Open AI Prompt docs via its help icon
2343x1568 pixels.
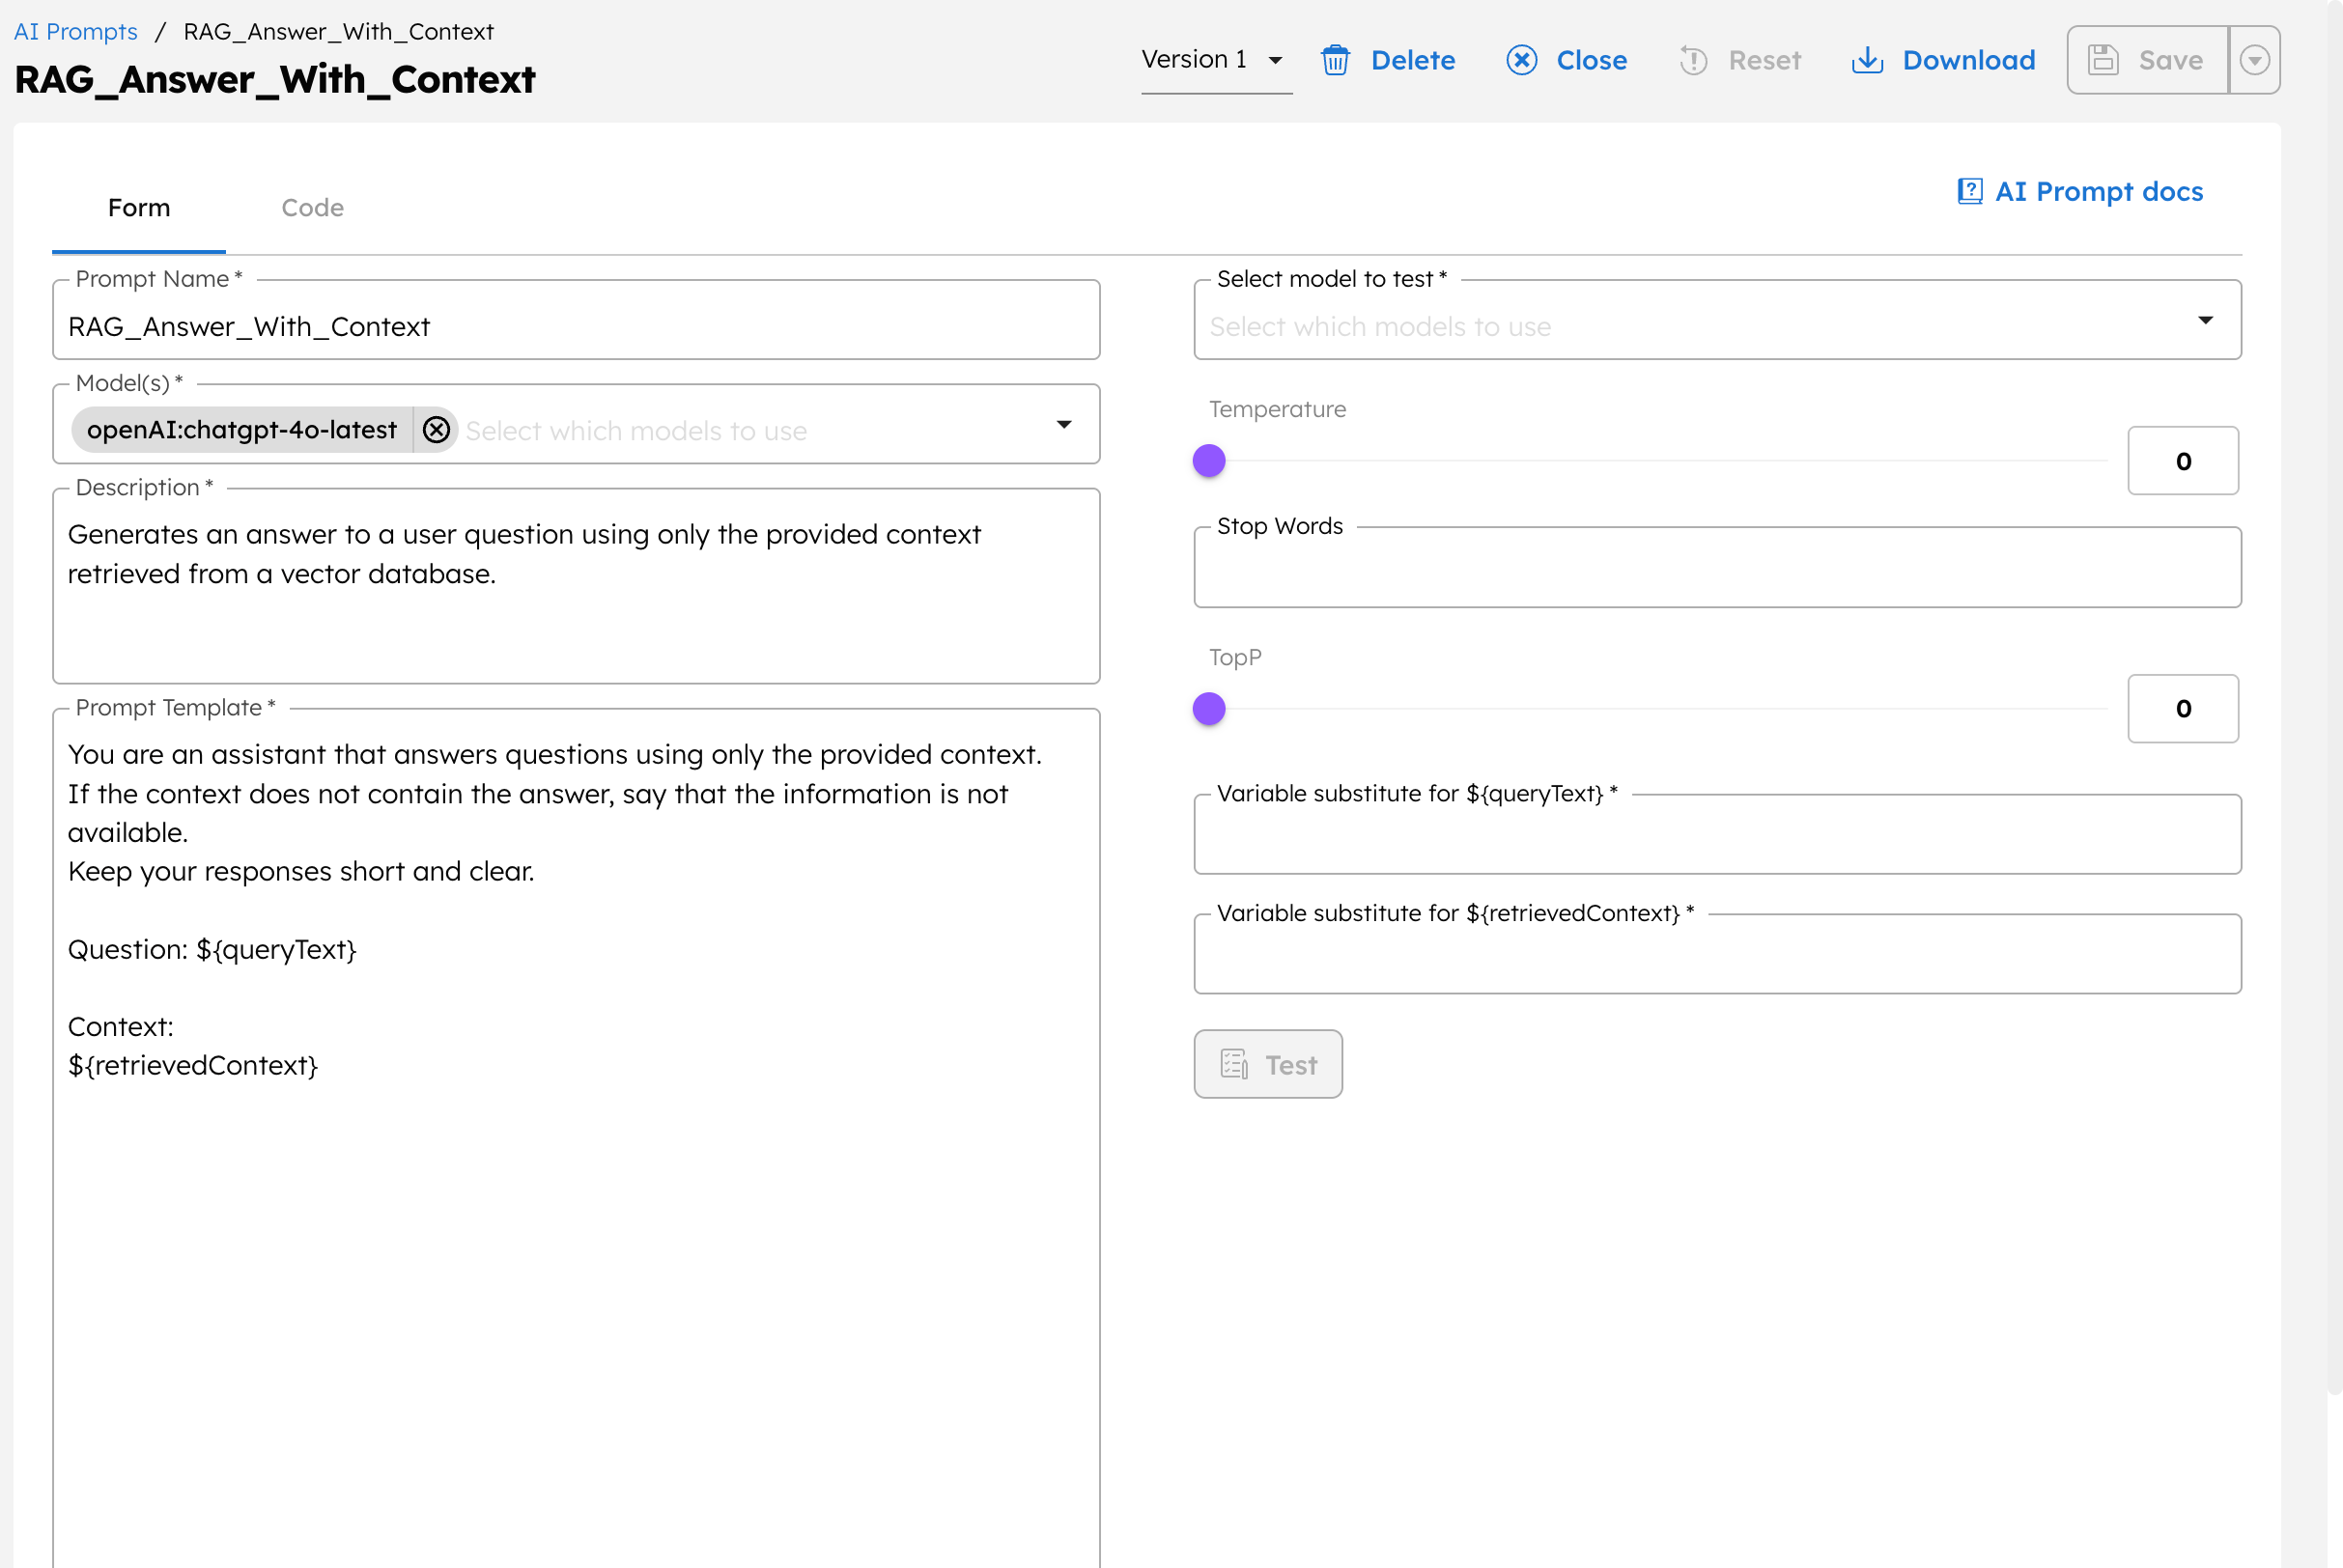coord(1969,191)
